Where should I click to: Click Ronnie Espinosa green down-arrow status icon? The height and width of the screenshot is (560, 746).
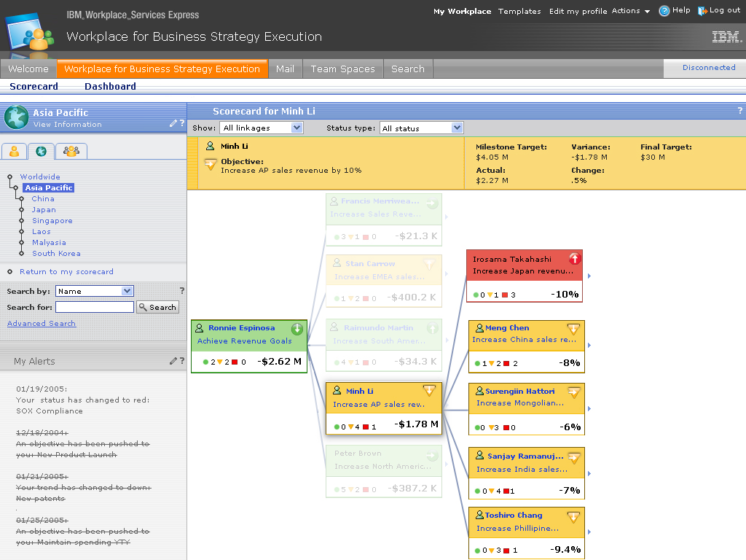tap(297, 328)
